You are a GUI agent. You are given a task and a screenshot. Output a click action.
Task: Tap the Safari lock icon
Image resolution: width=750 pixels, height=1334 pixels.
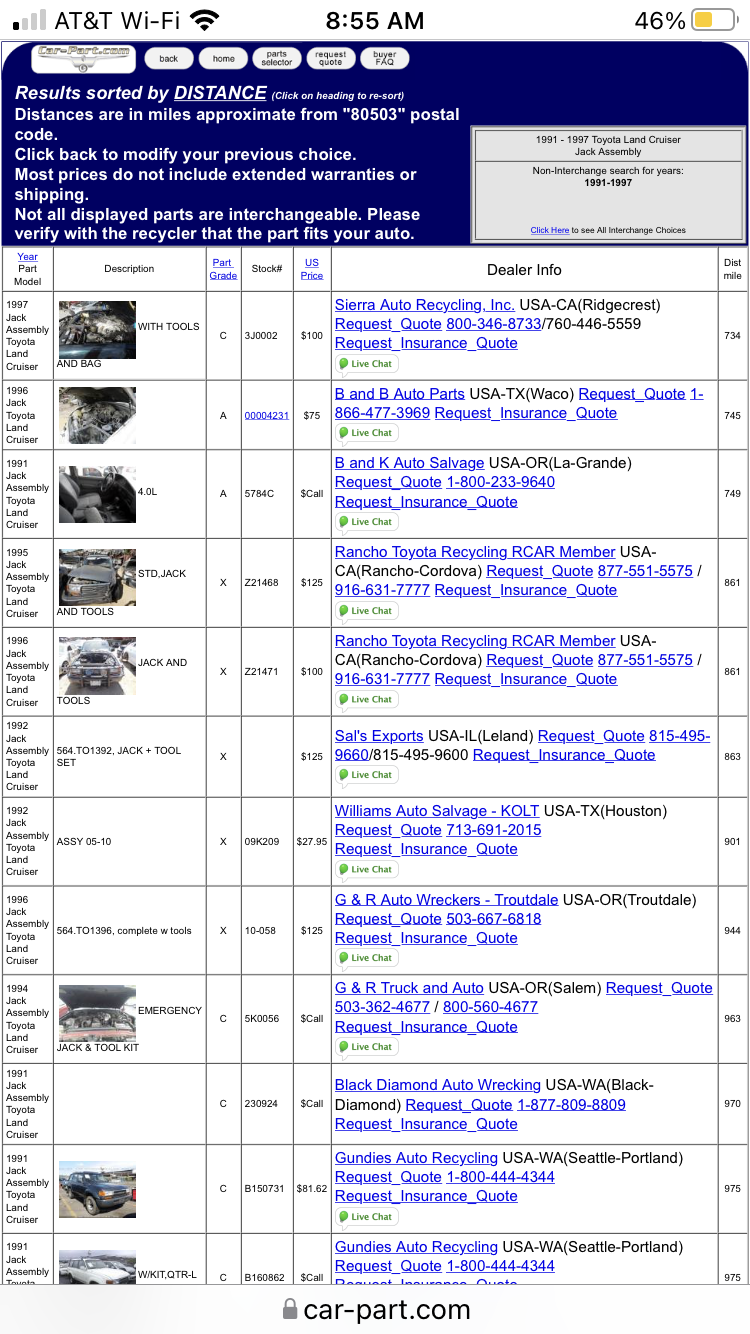pyautogui.click(x=290, y=1308)
